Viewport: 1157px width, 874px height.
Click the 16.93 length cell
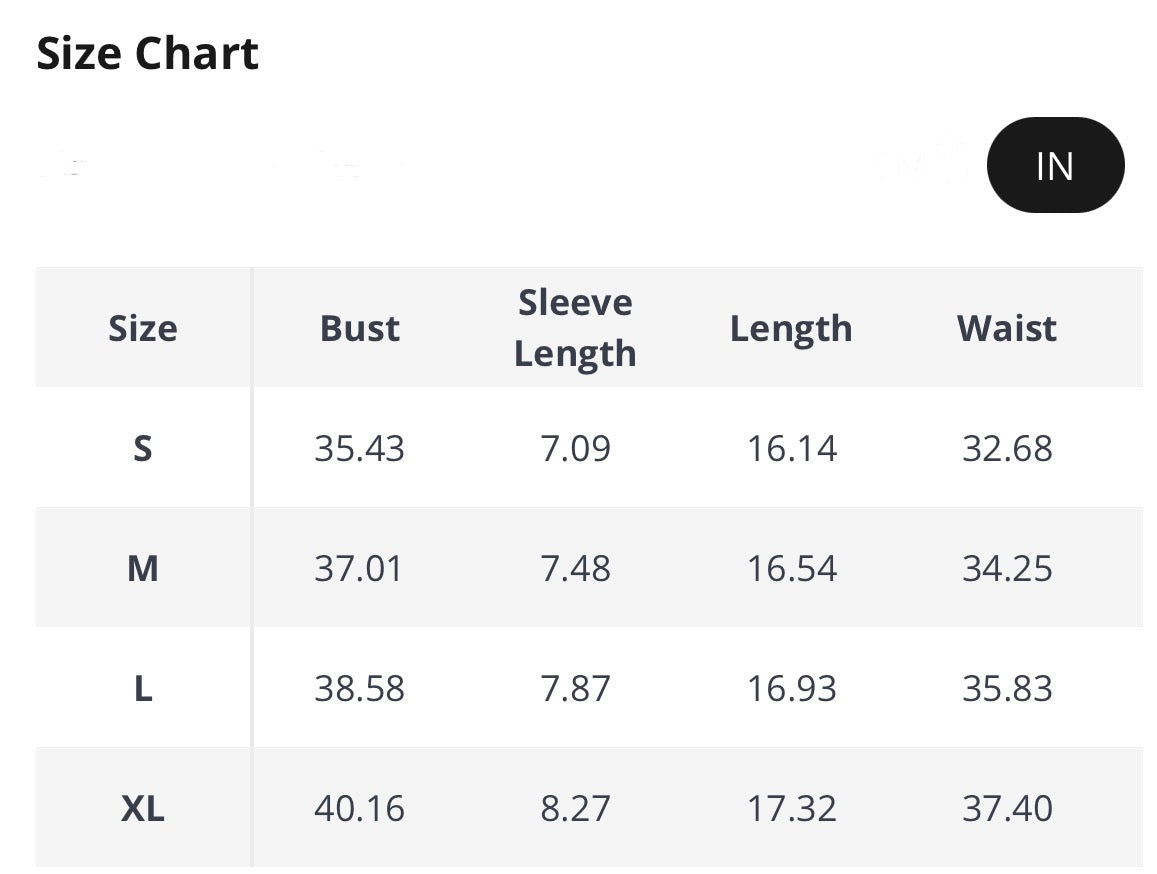(791, 688)
